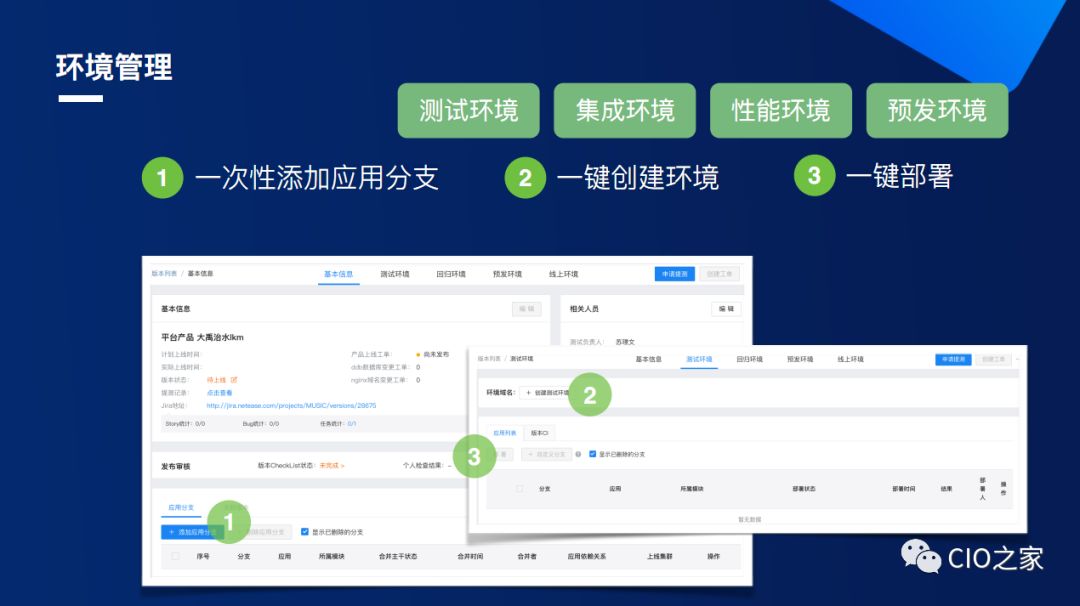This screenshot has height=606, width=1080.
Task: Click the 待上线 version status text
Action: tap(216, 380)
